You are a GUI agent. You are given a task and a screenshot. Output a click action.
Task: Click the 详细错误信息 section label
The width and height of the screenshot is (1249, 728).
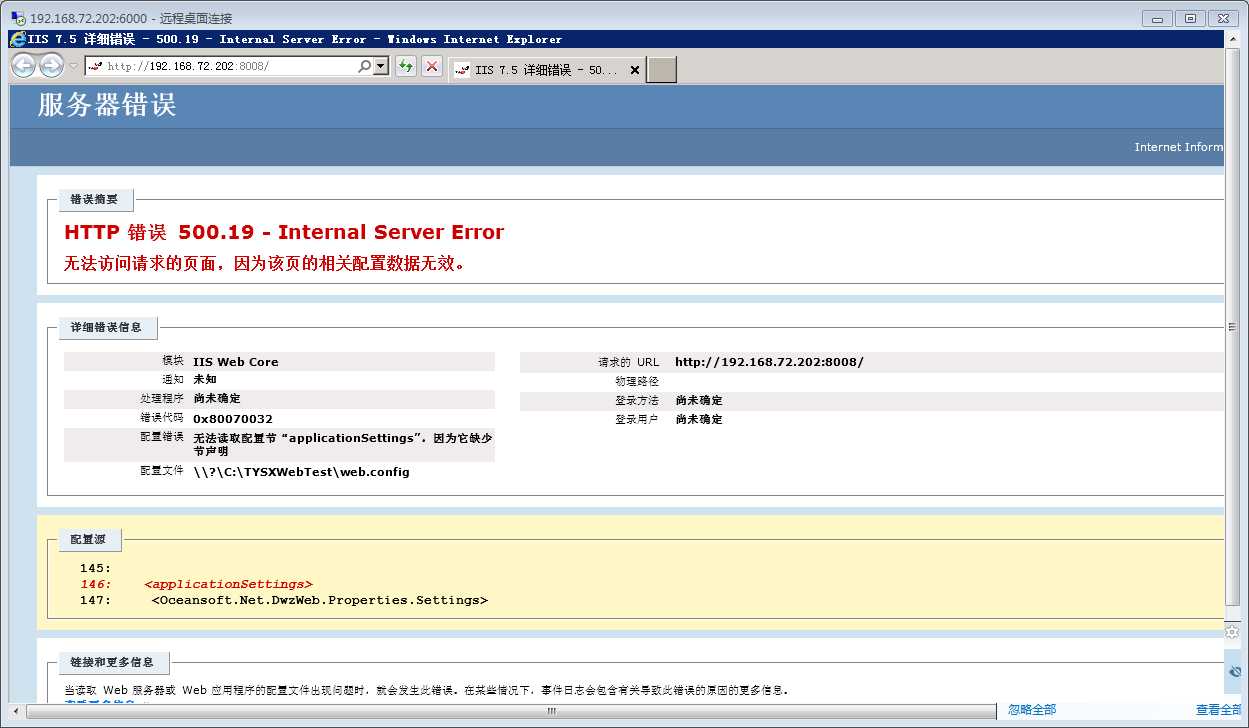pos(106,327)
